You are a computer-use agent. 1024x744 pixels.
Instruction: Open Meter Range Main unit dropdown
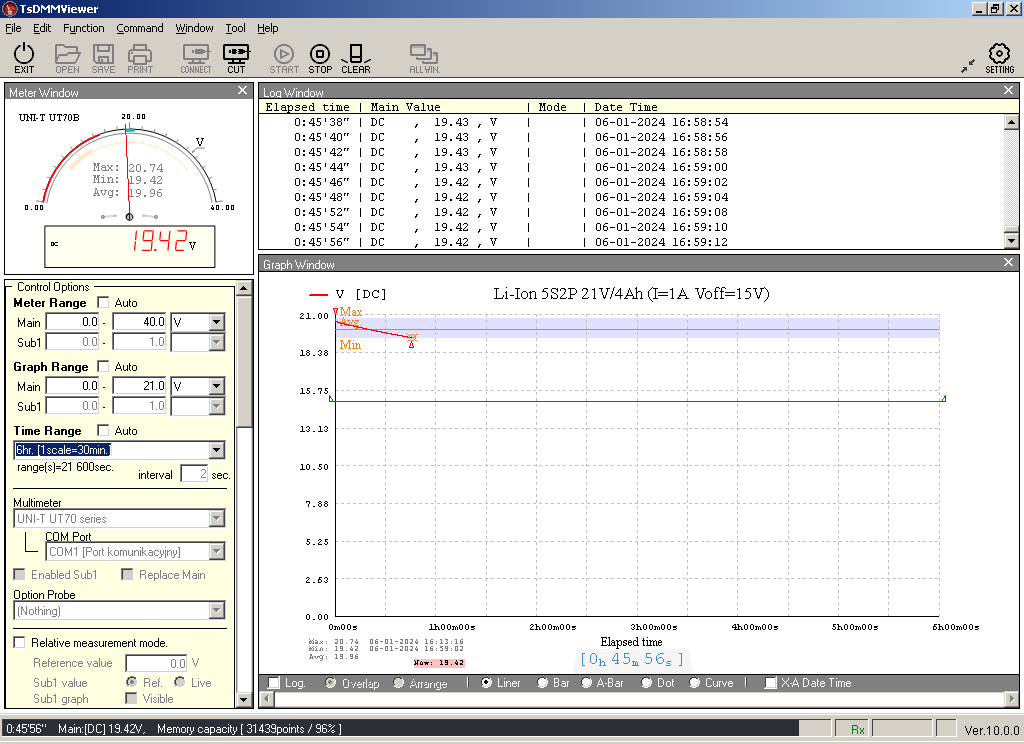point(217,323)
